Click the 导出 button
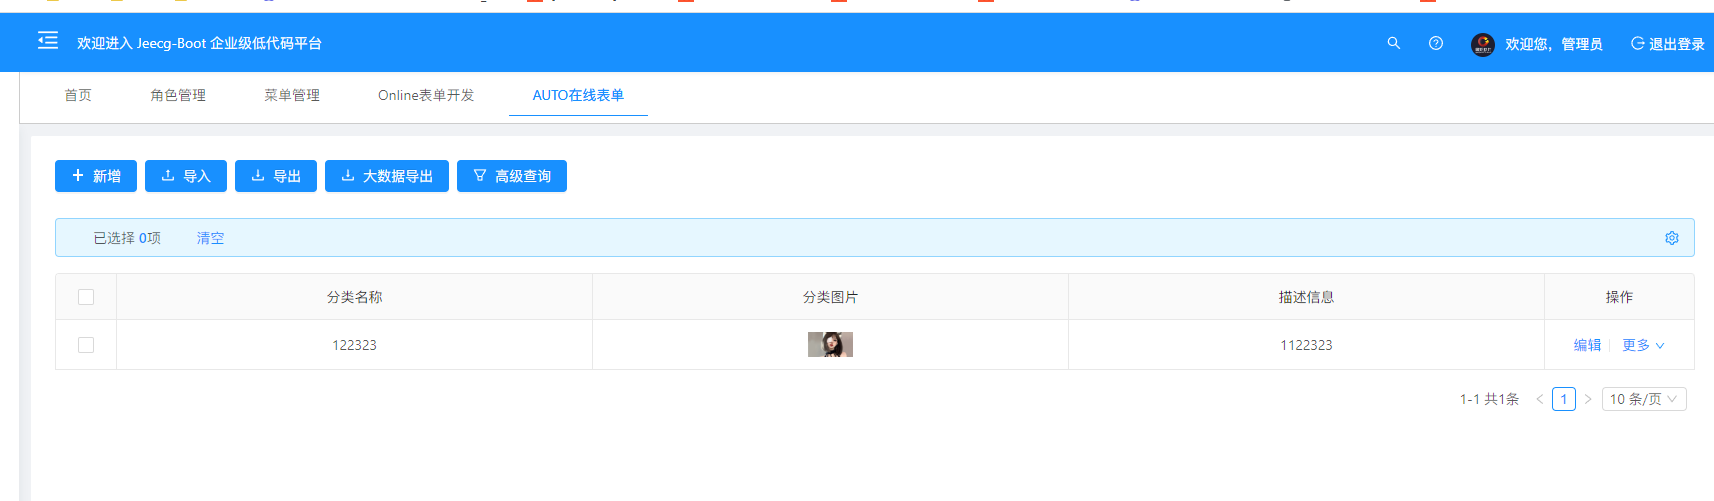The width and height of the screenshot is (1714, 501). tap(276, 176)
